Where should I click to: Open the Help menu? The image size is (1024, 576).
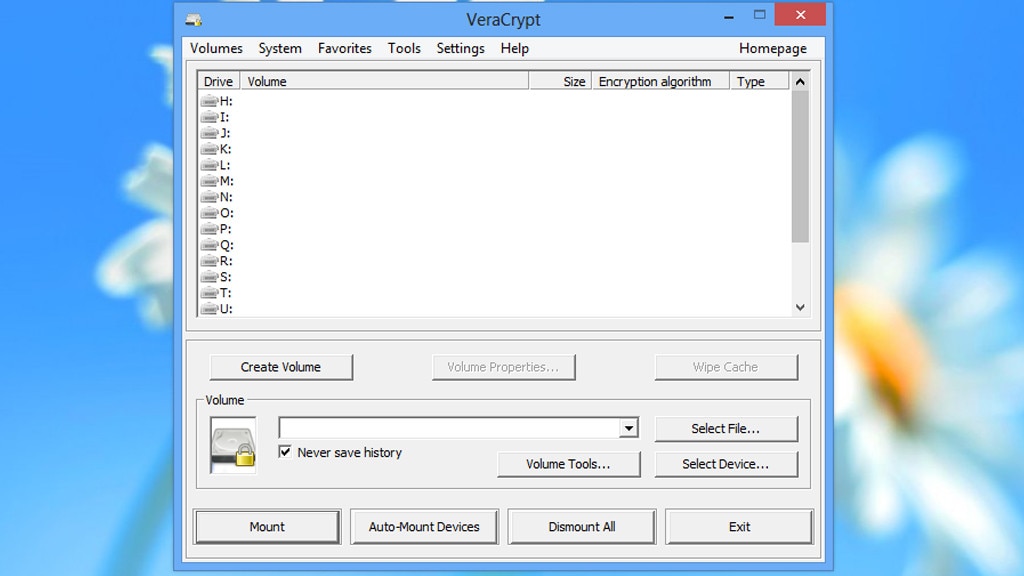[x=515, y=48]
